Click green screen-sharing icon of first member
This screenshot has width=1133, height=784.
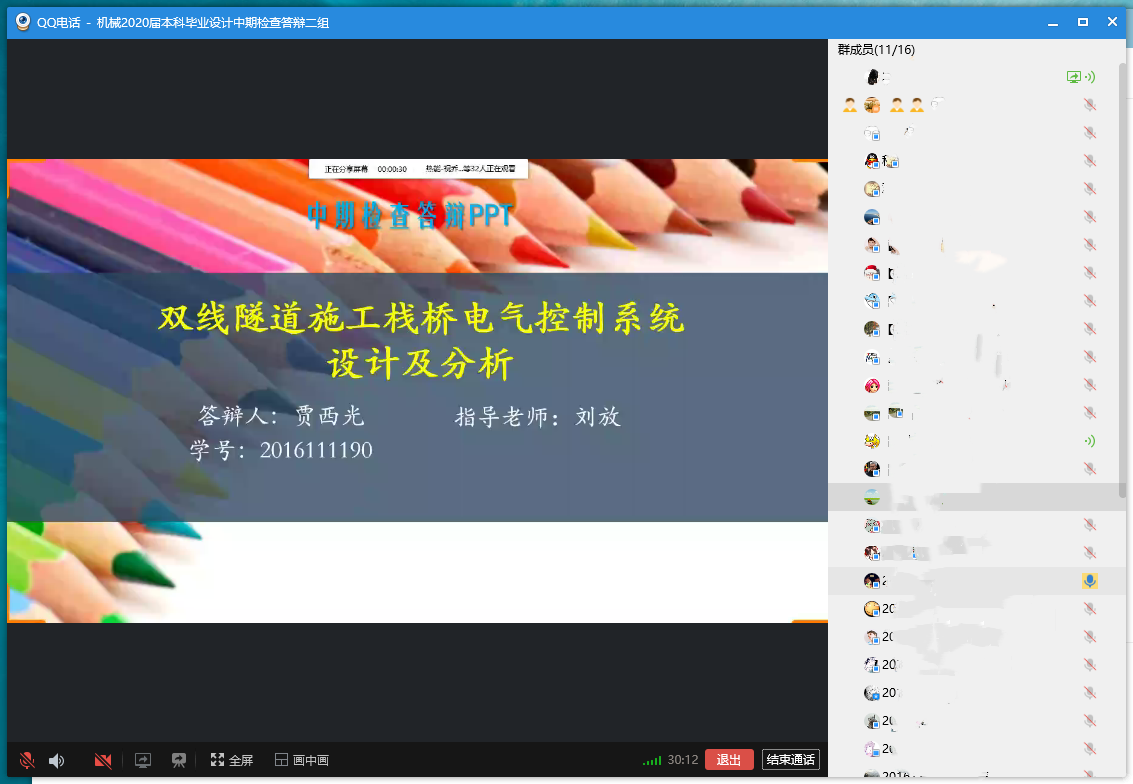tap(1074, 76)
